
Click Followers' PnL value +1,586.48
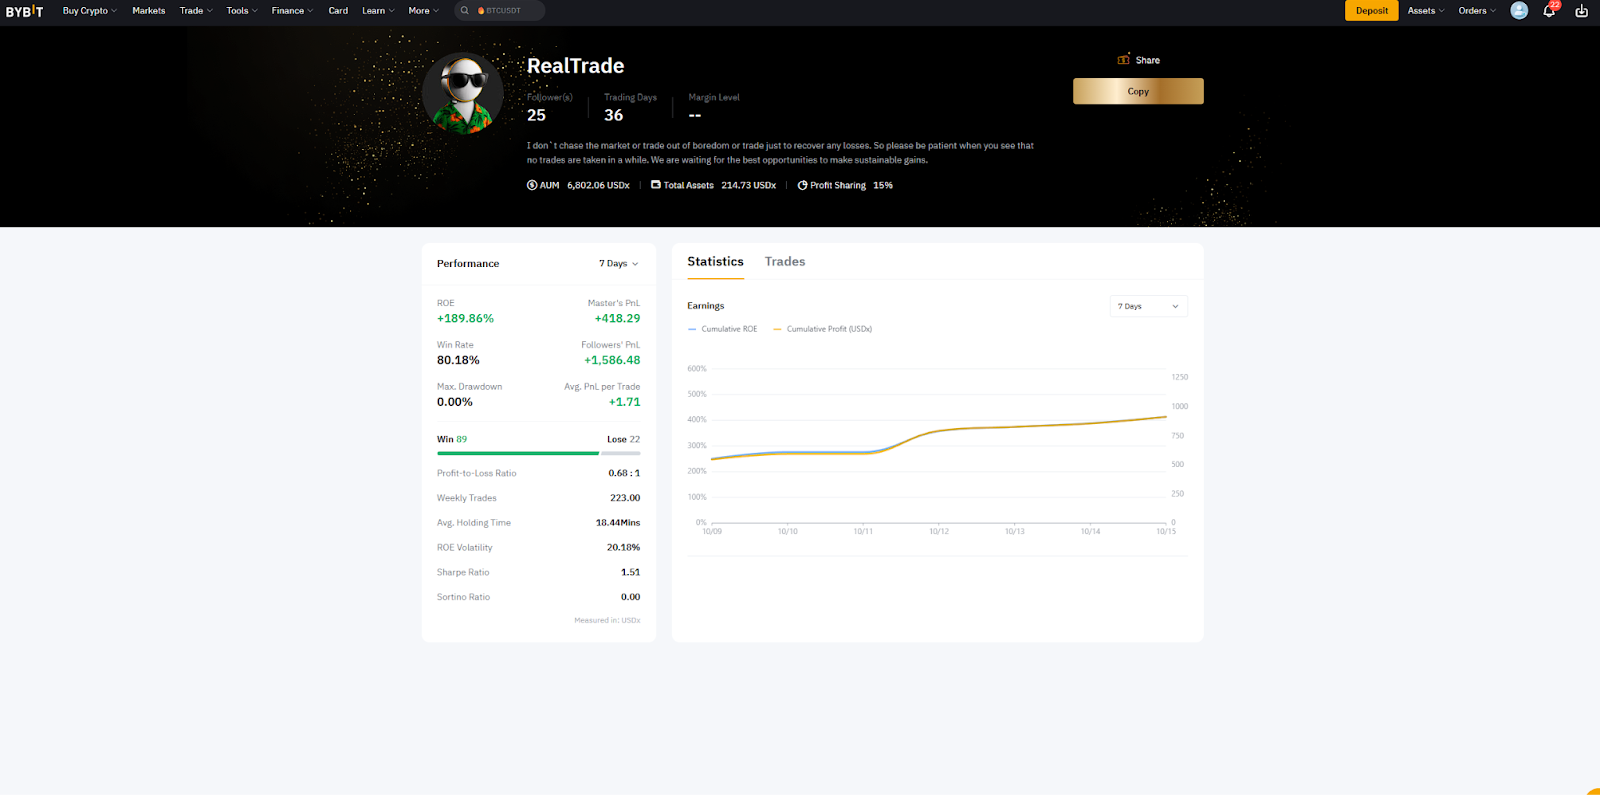click(612, 361)
